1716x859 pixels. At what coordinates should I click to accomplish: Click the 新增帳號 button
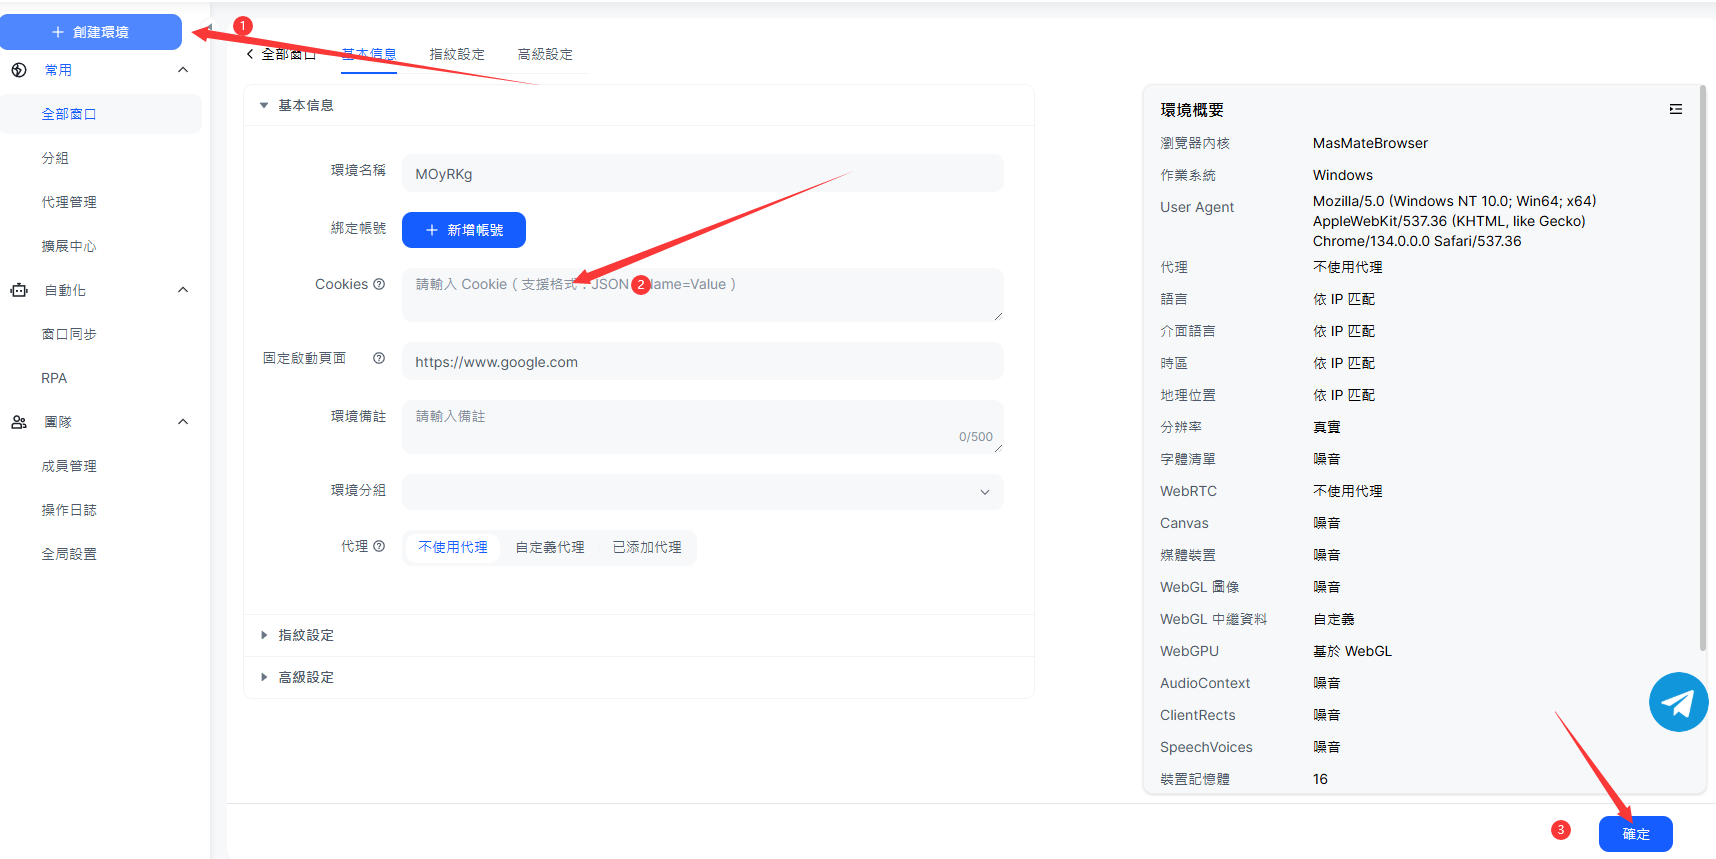pyautogui.click(x=464, y=230)
